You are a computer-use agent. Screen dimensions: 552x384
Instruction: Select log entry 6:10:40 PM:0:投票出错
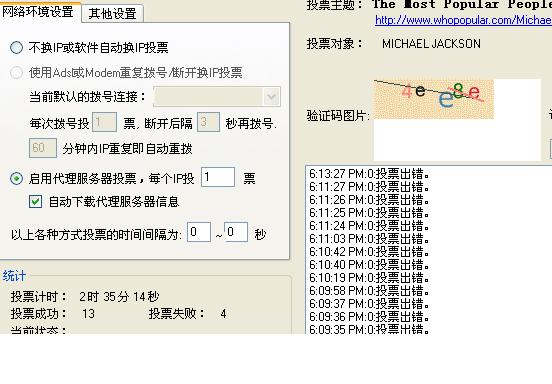(x=369, y=265)
